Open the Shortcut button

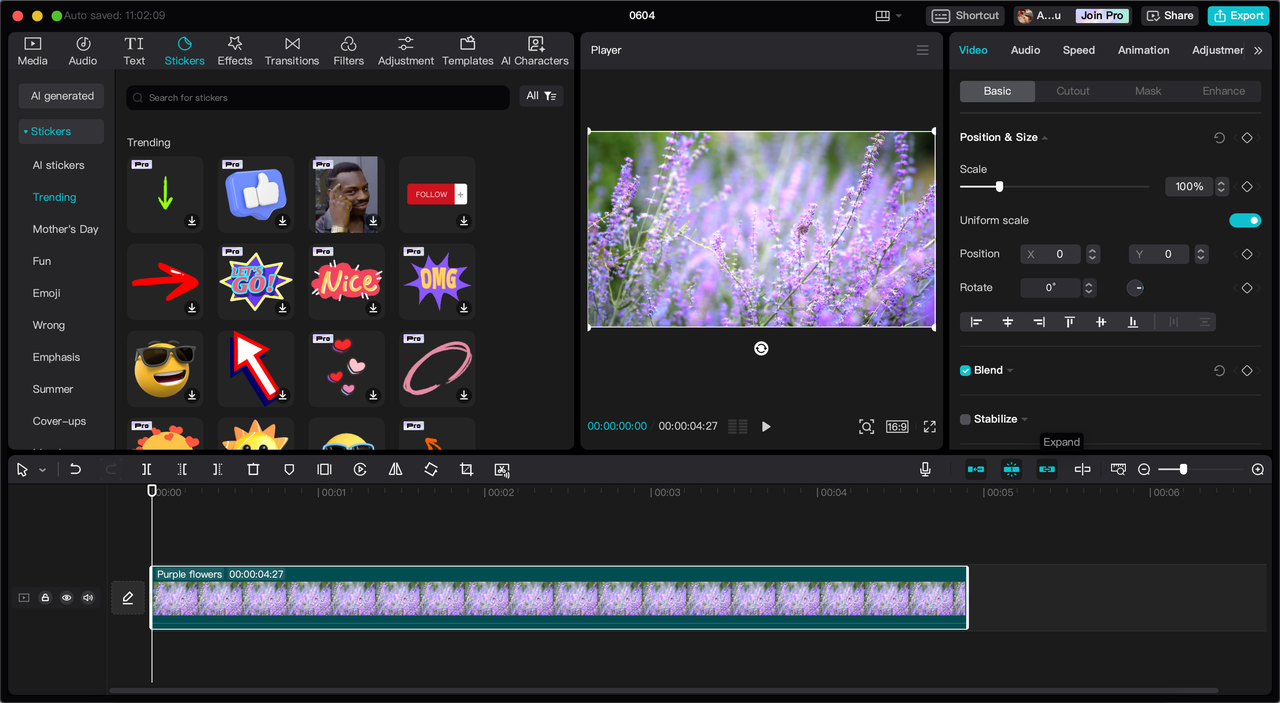(966, 16)
